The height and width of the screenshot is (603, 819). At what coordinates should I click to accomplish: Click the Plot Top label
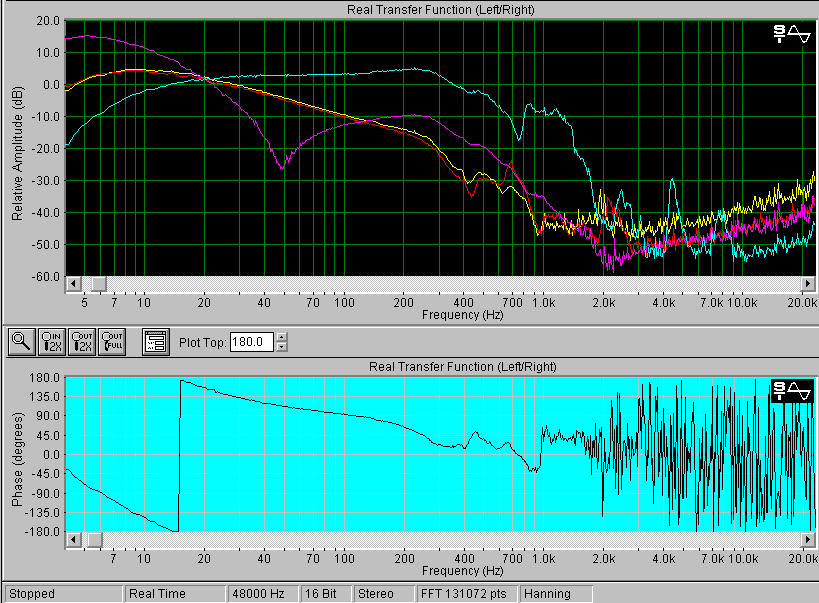tap(203, 343)
